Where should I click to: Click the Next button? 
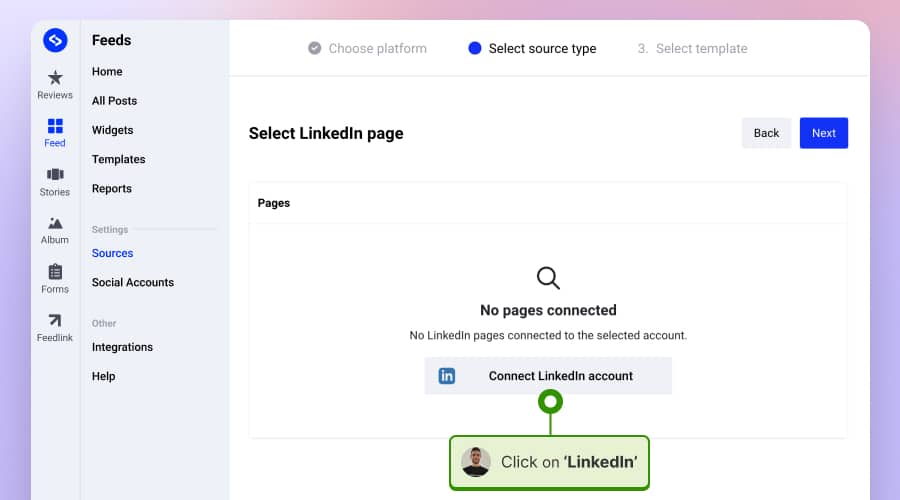[824, 133]
